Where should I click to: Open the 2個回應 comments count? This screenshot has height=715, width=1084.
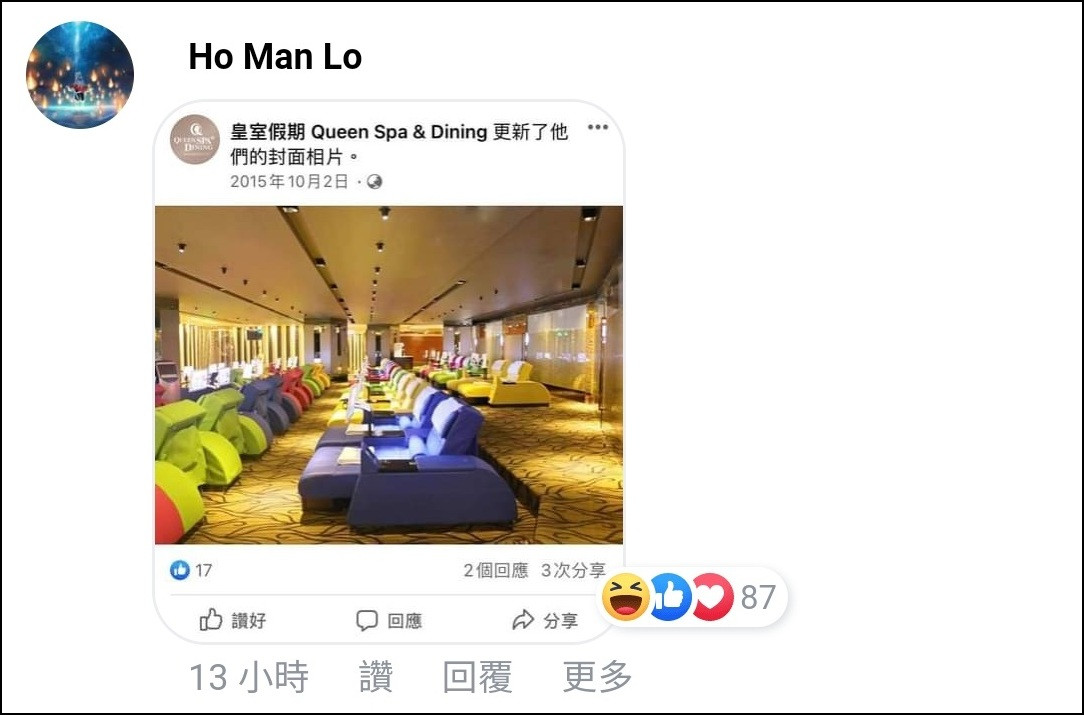496,570
